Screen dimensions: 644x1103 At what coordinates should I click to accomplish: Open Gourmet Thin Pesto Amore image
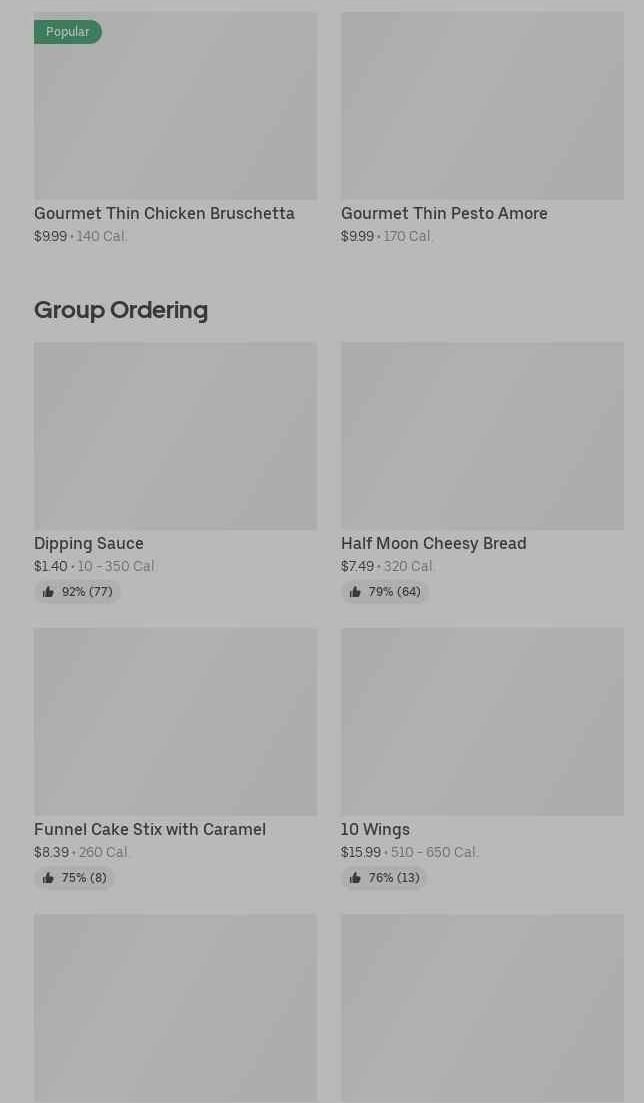(482, 105)
